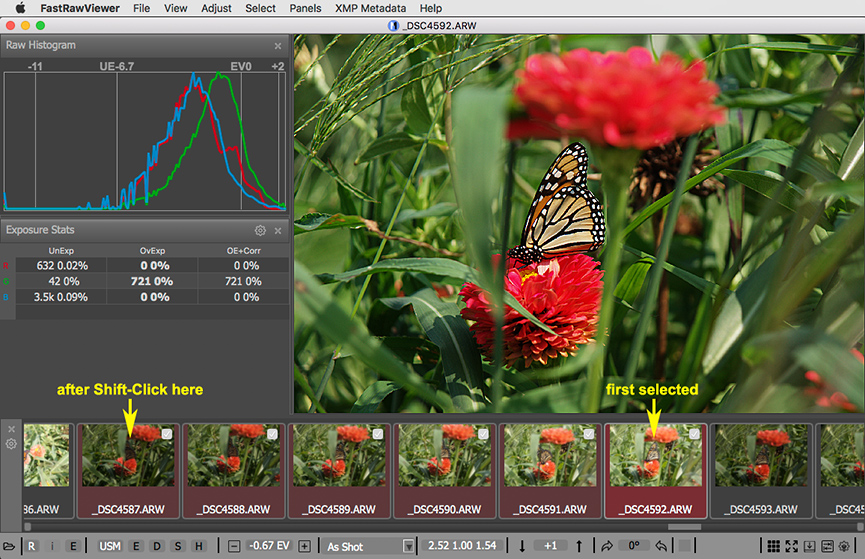Click the open folder icon in bottom toolbar
The image size is (865, 559).
pos(9,546)
